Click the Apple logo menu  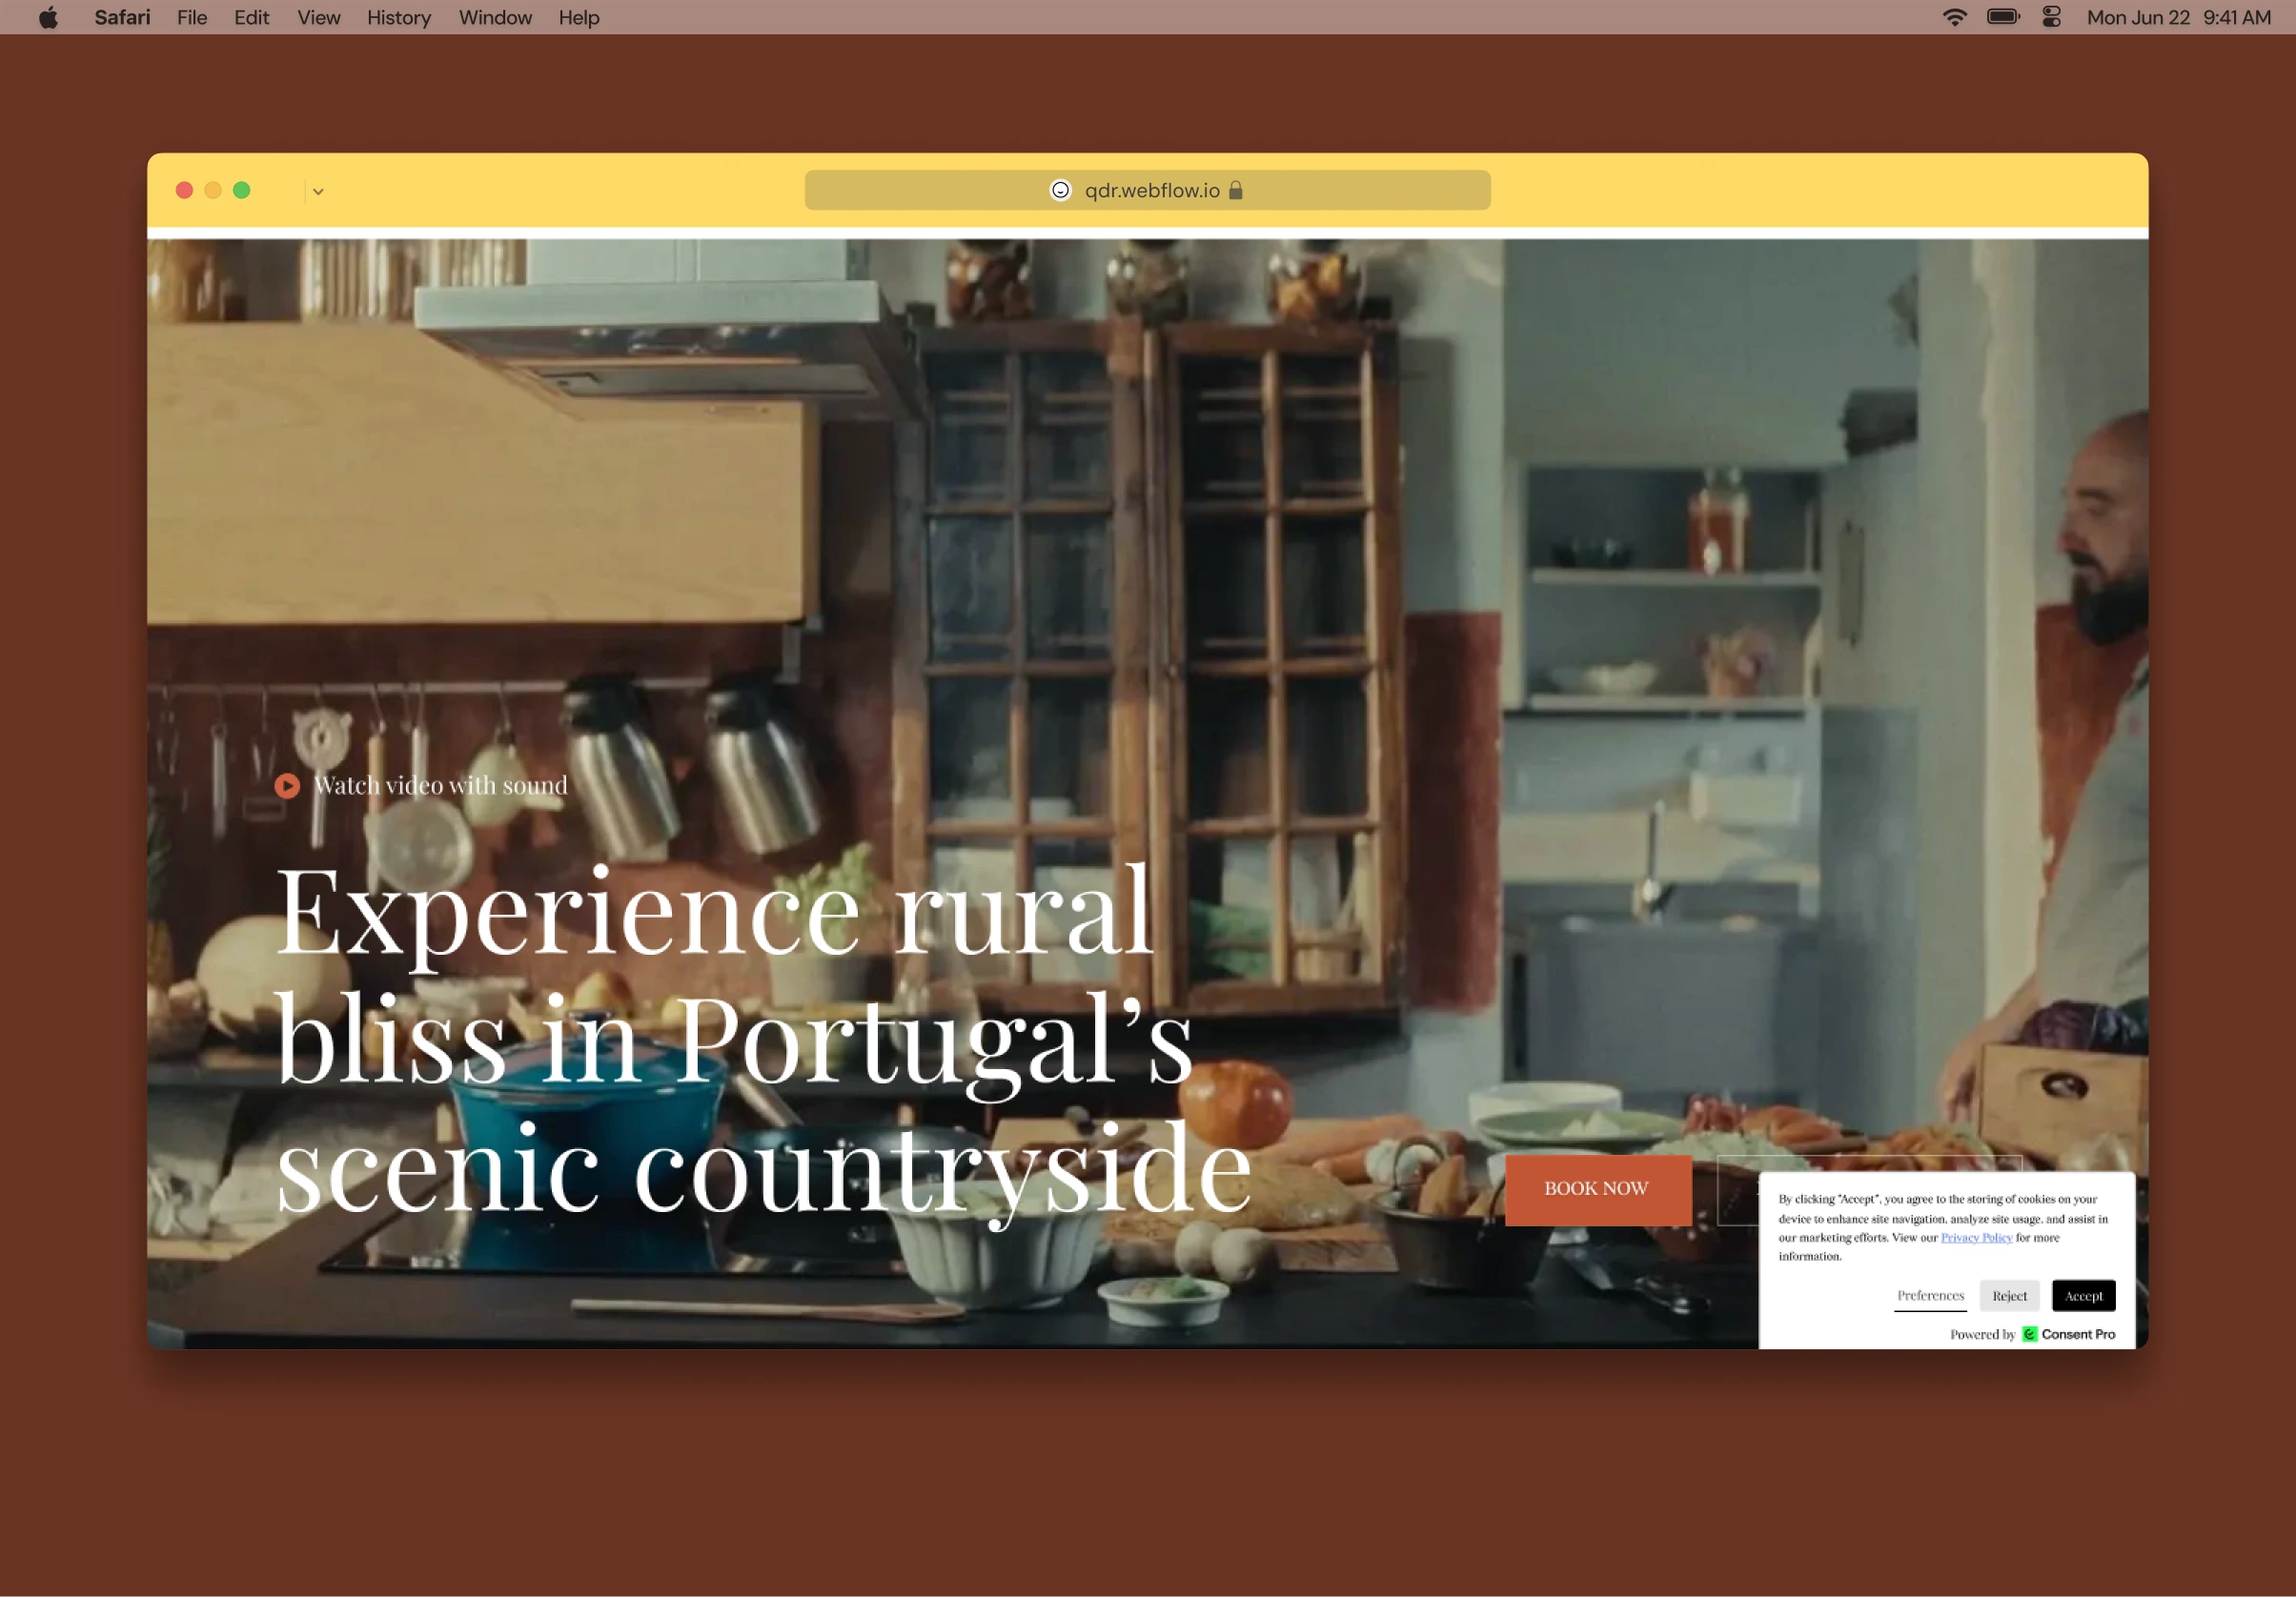pyautogui.click(x=48, y=18)
